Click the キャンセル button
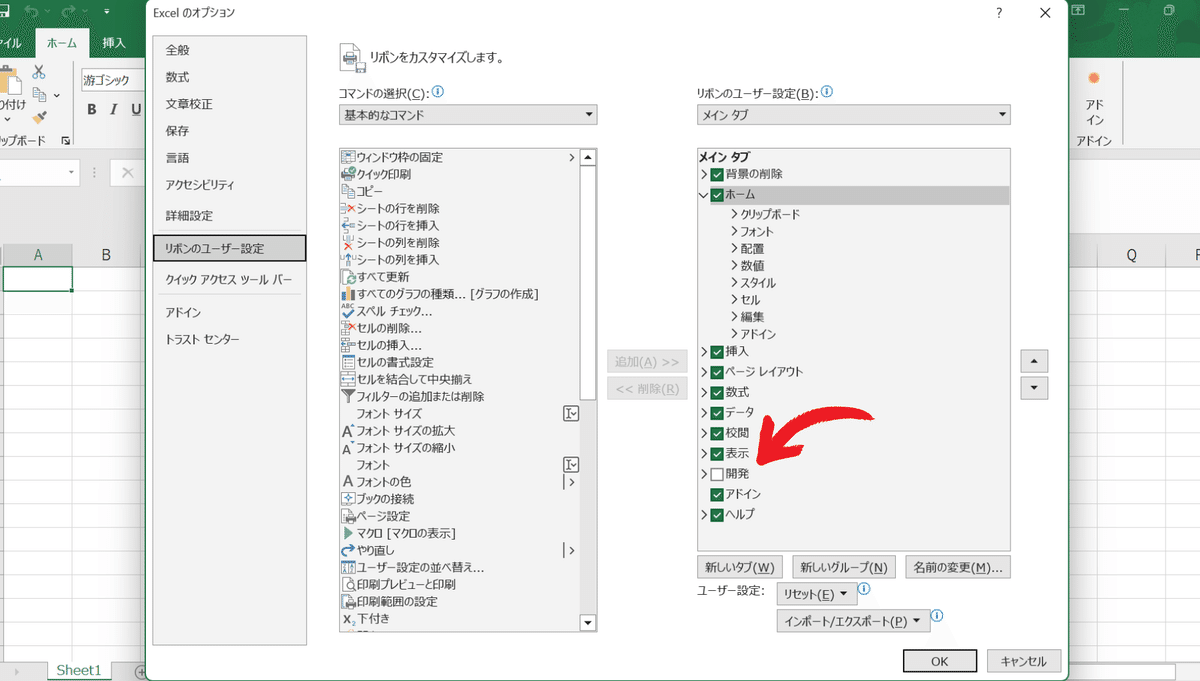1200x681 pixels. tap(1023, 661)
